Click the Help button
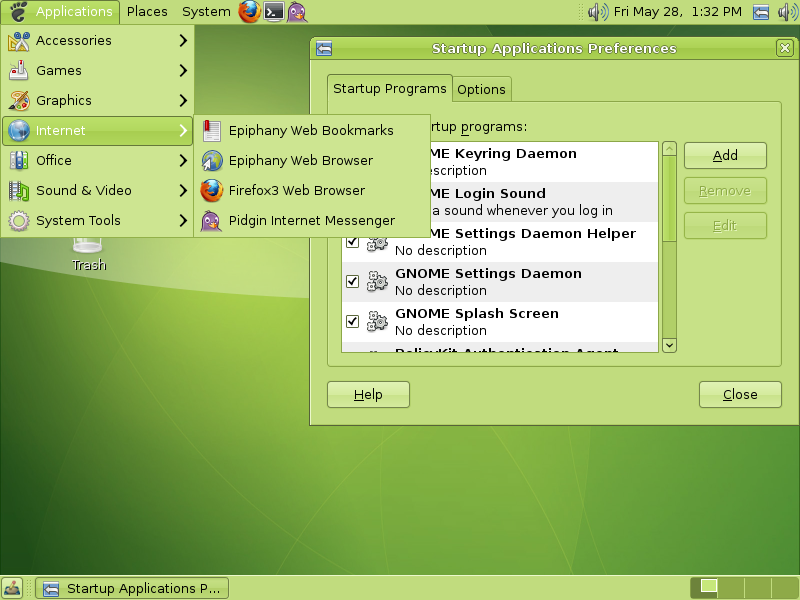800x600 pixels. [x=368, y=394]
